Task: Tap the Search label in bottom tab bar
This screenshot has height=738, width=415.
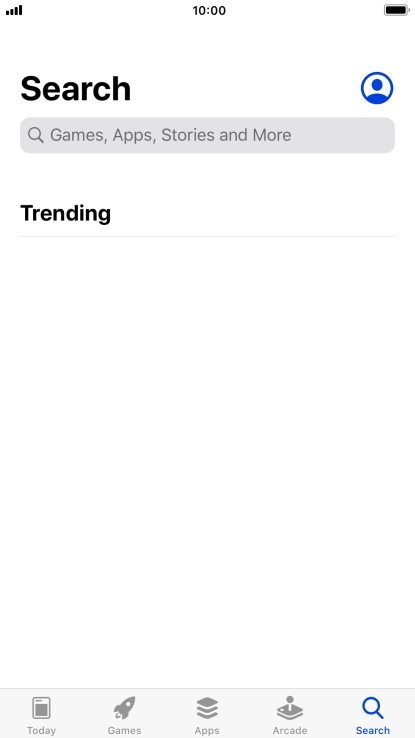Action: point(373,730)
